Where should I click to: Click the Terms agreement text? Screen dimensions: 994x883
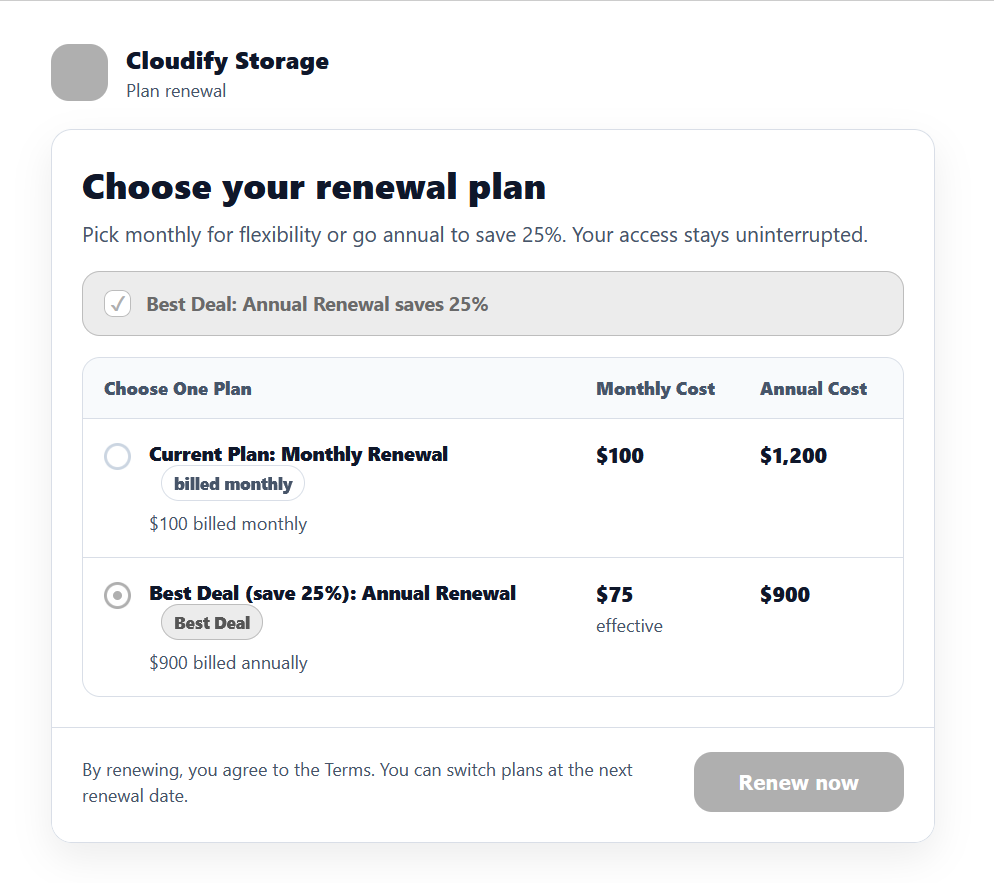click(x=357, y=783)
